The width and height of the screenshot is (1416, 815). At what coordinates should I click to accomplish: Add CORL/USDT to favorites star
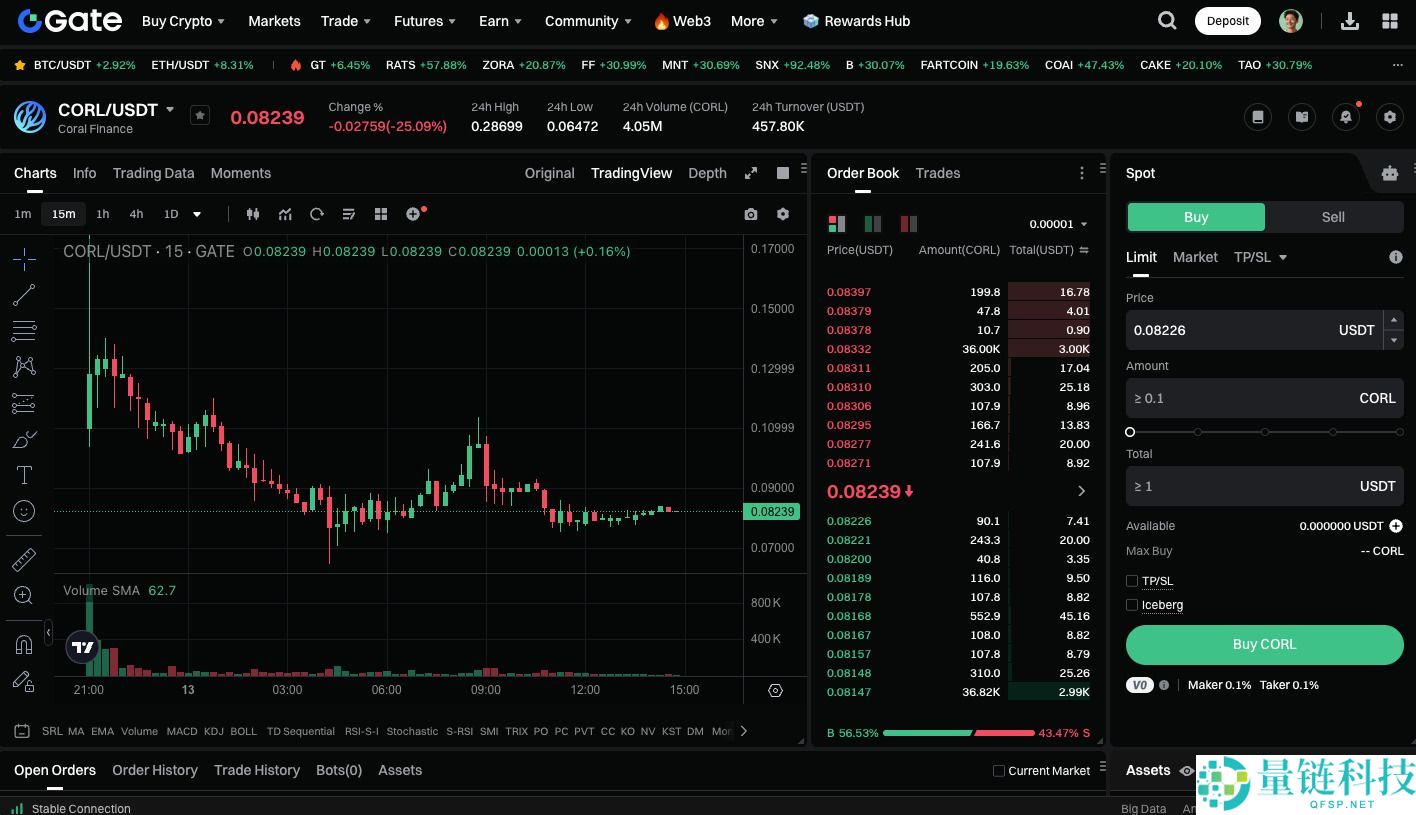click(200, 115)
